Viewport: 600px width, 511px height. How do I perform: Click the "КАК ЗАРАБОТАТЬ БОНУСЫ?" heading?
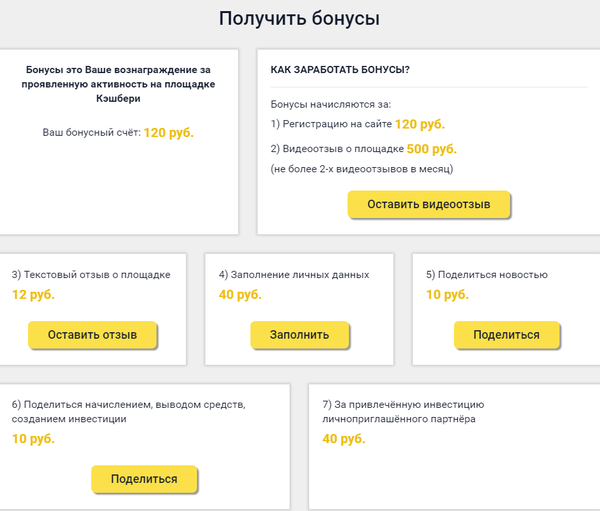click(x=340, y=70)
